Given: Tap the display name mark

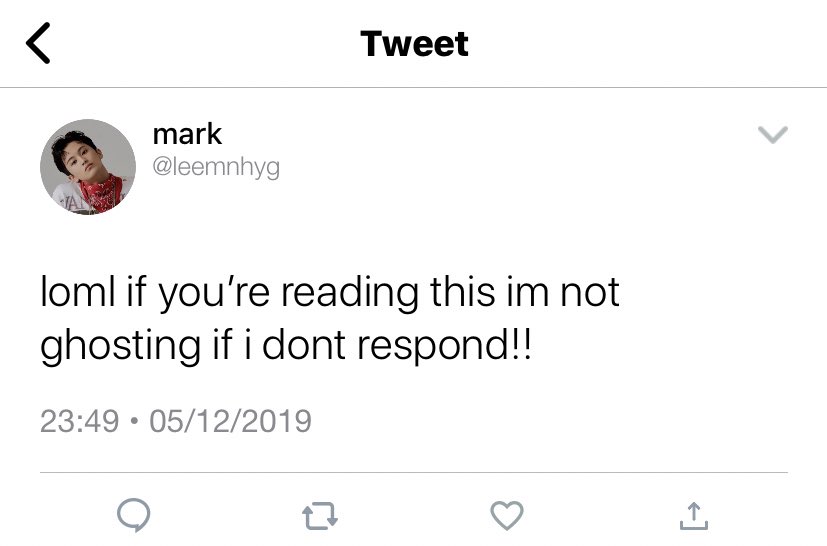Looking at the screenshot, I should click(187, 134).
